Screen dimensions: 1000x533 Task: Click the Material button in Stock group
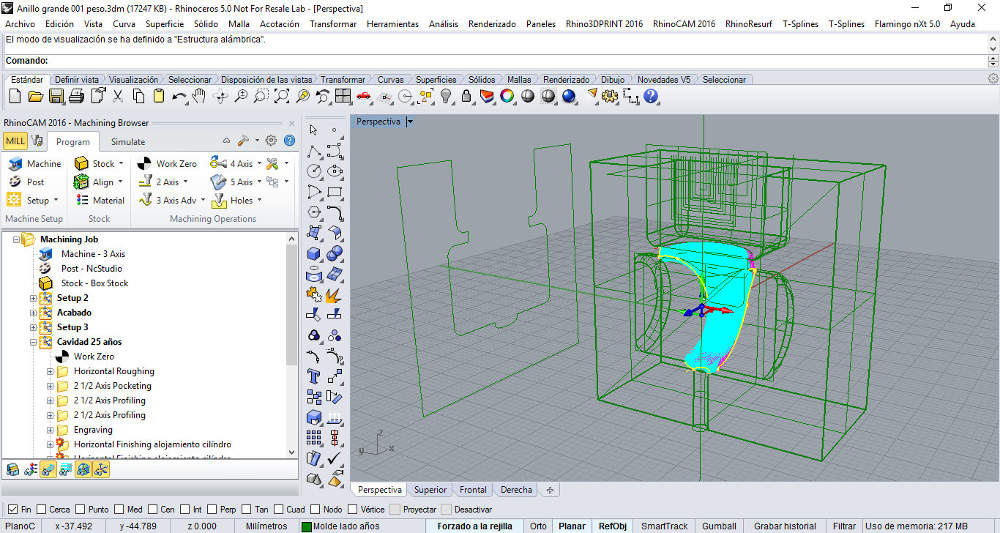pyautogui.click(x=100, y=200)
